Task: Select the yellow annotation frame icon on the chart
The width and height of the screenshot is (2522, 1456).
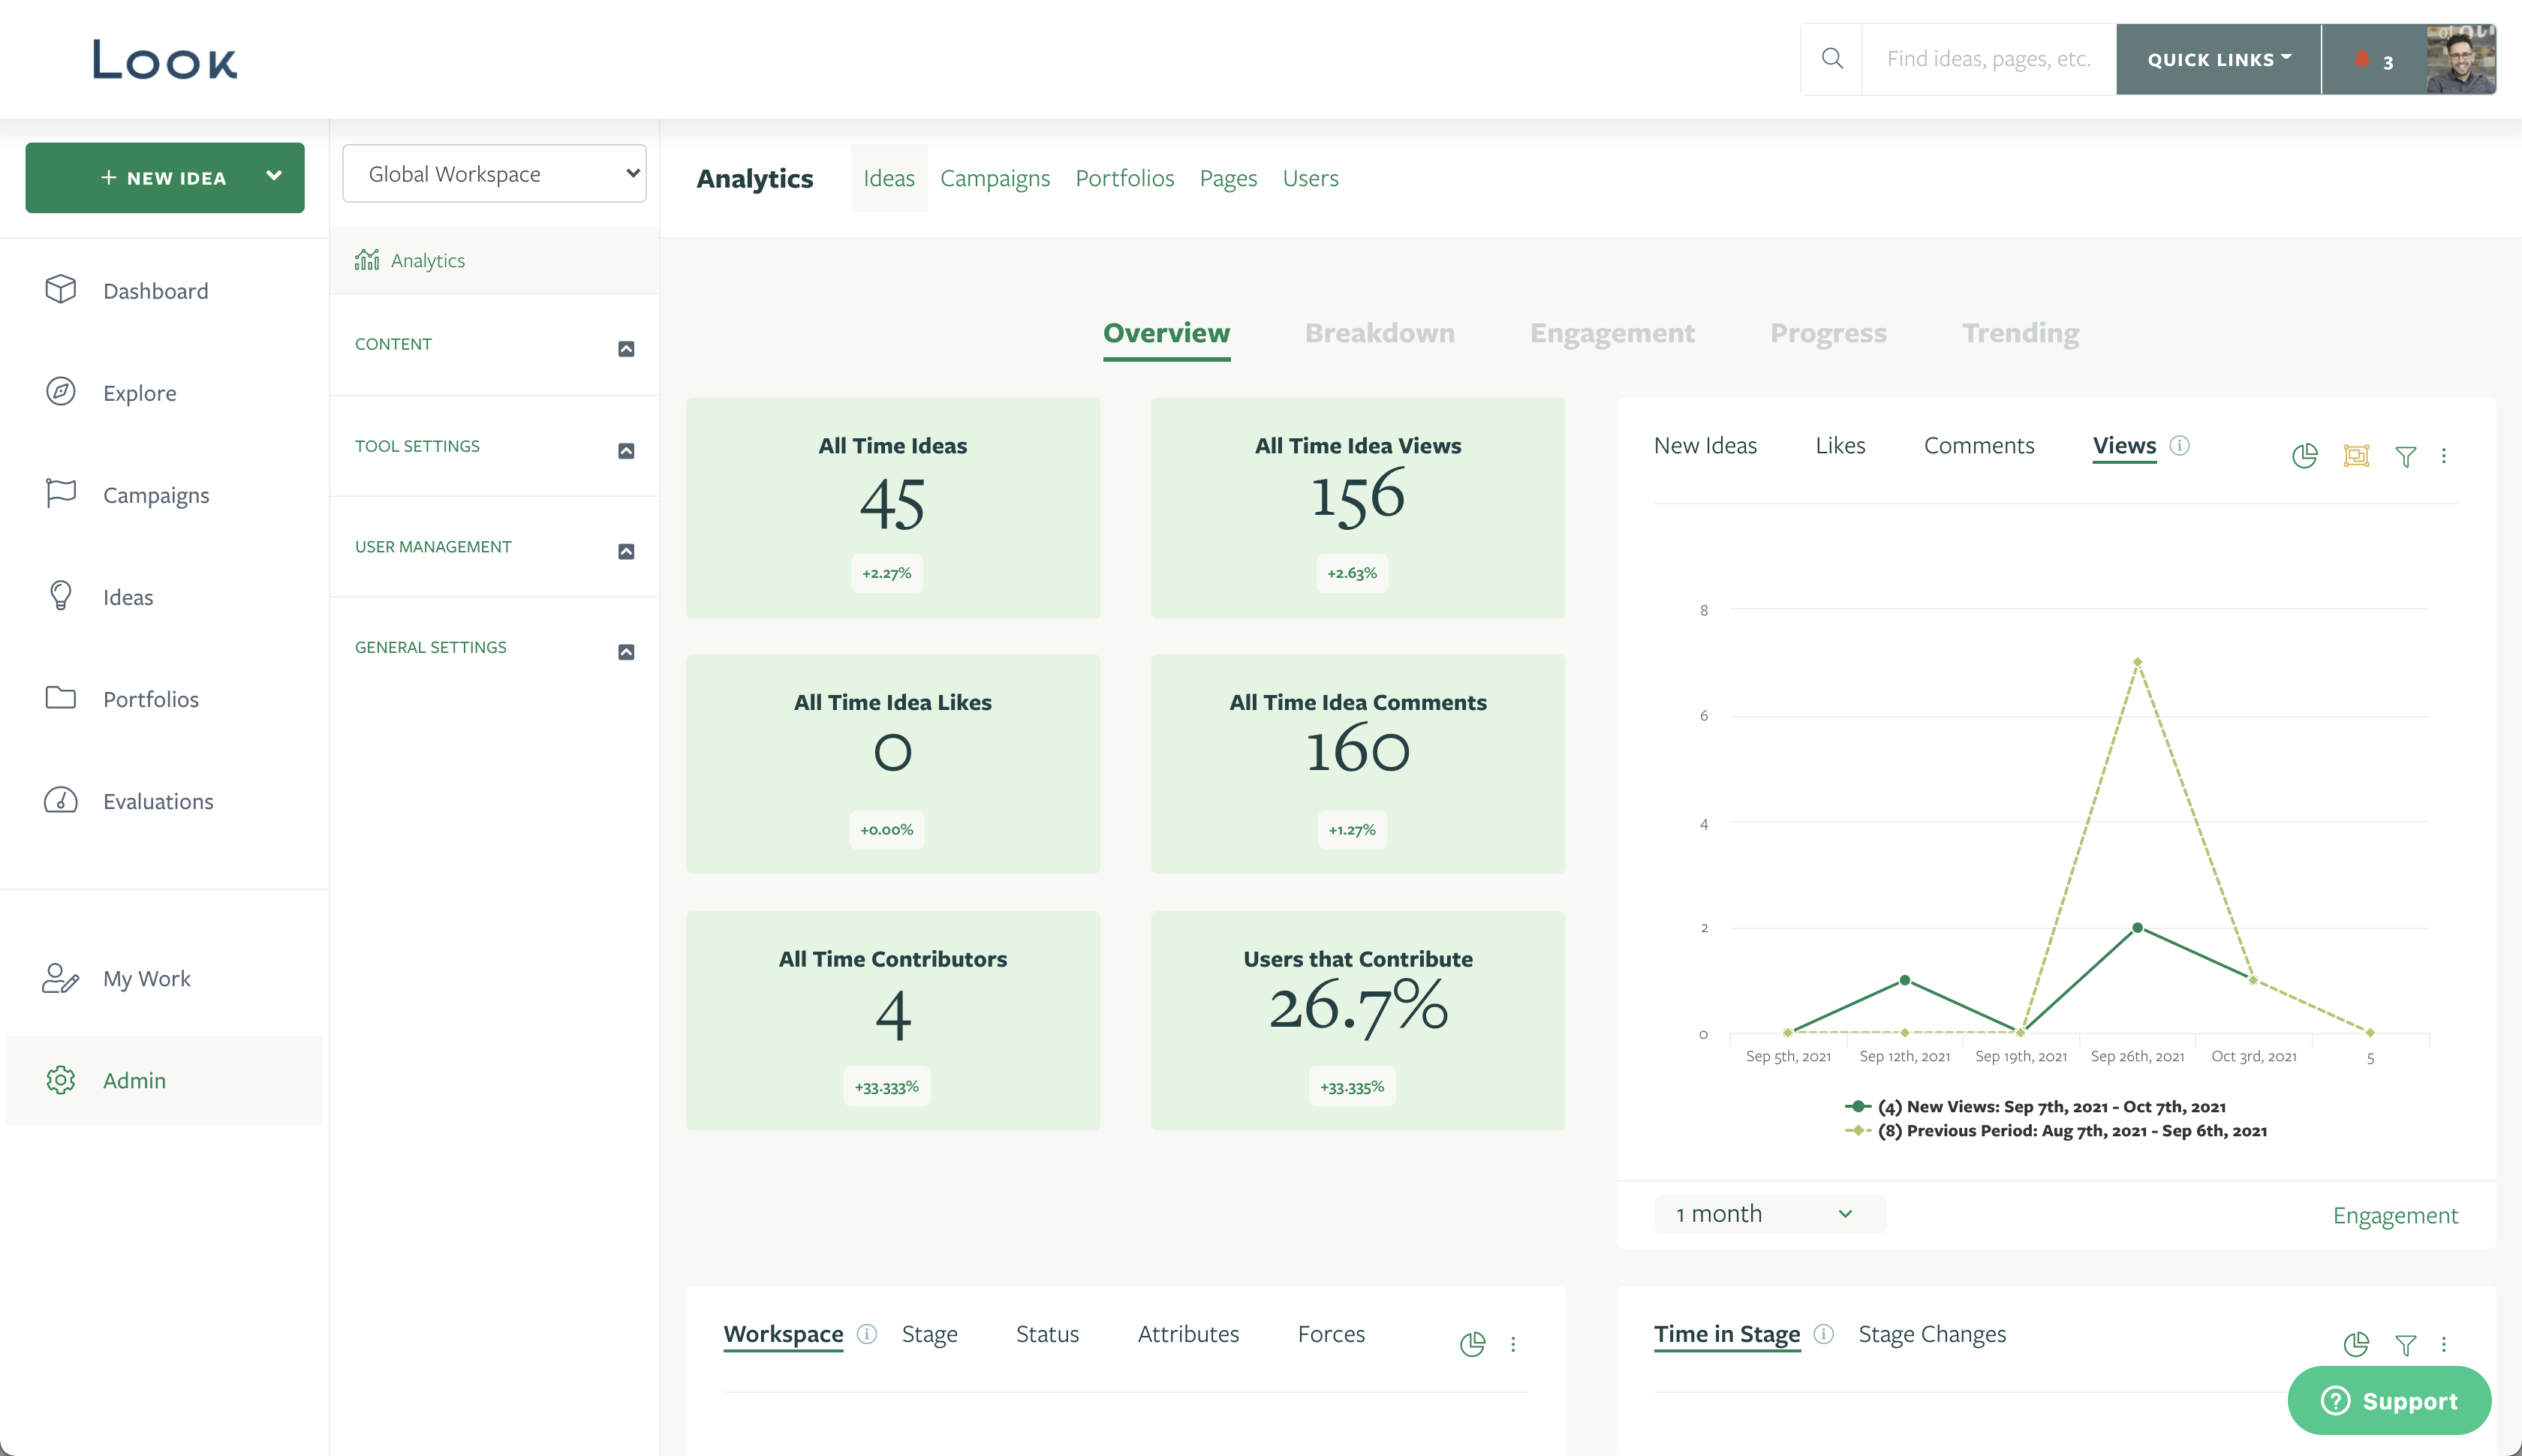Action: tap(2355, 456)
